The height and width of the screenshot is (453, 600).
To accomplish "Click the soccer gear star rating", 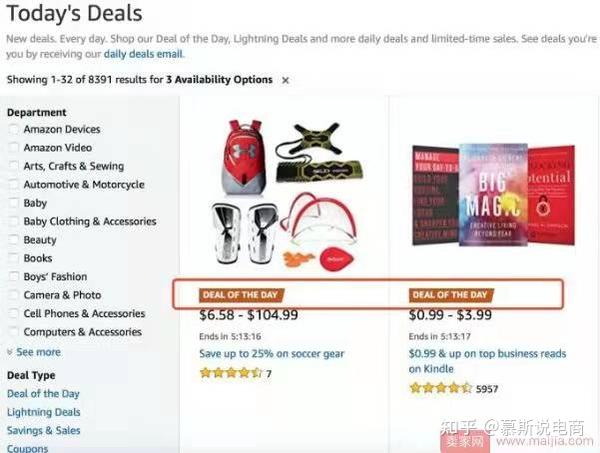I will click(x=230, y=373).
